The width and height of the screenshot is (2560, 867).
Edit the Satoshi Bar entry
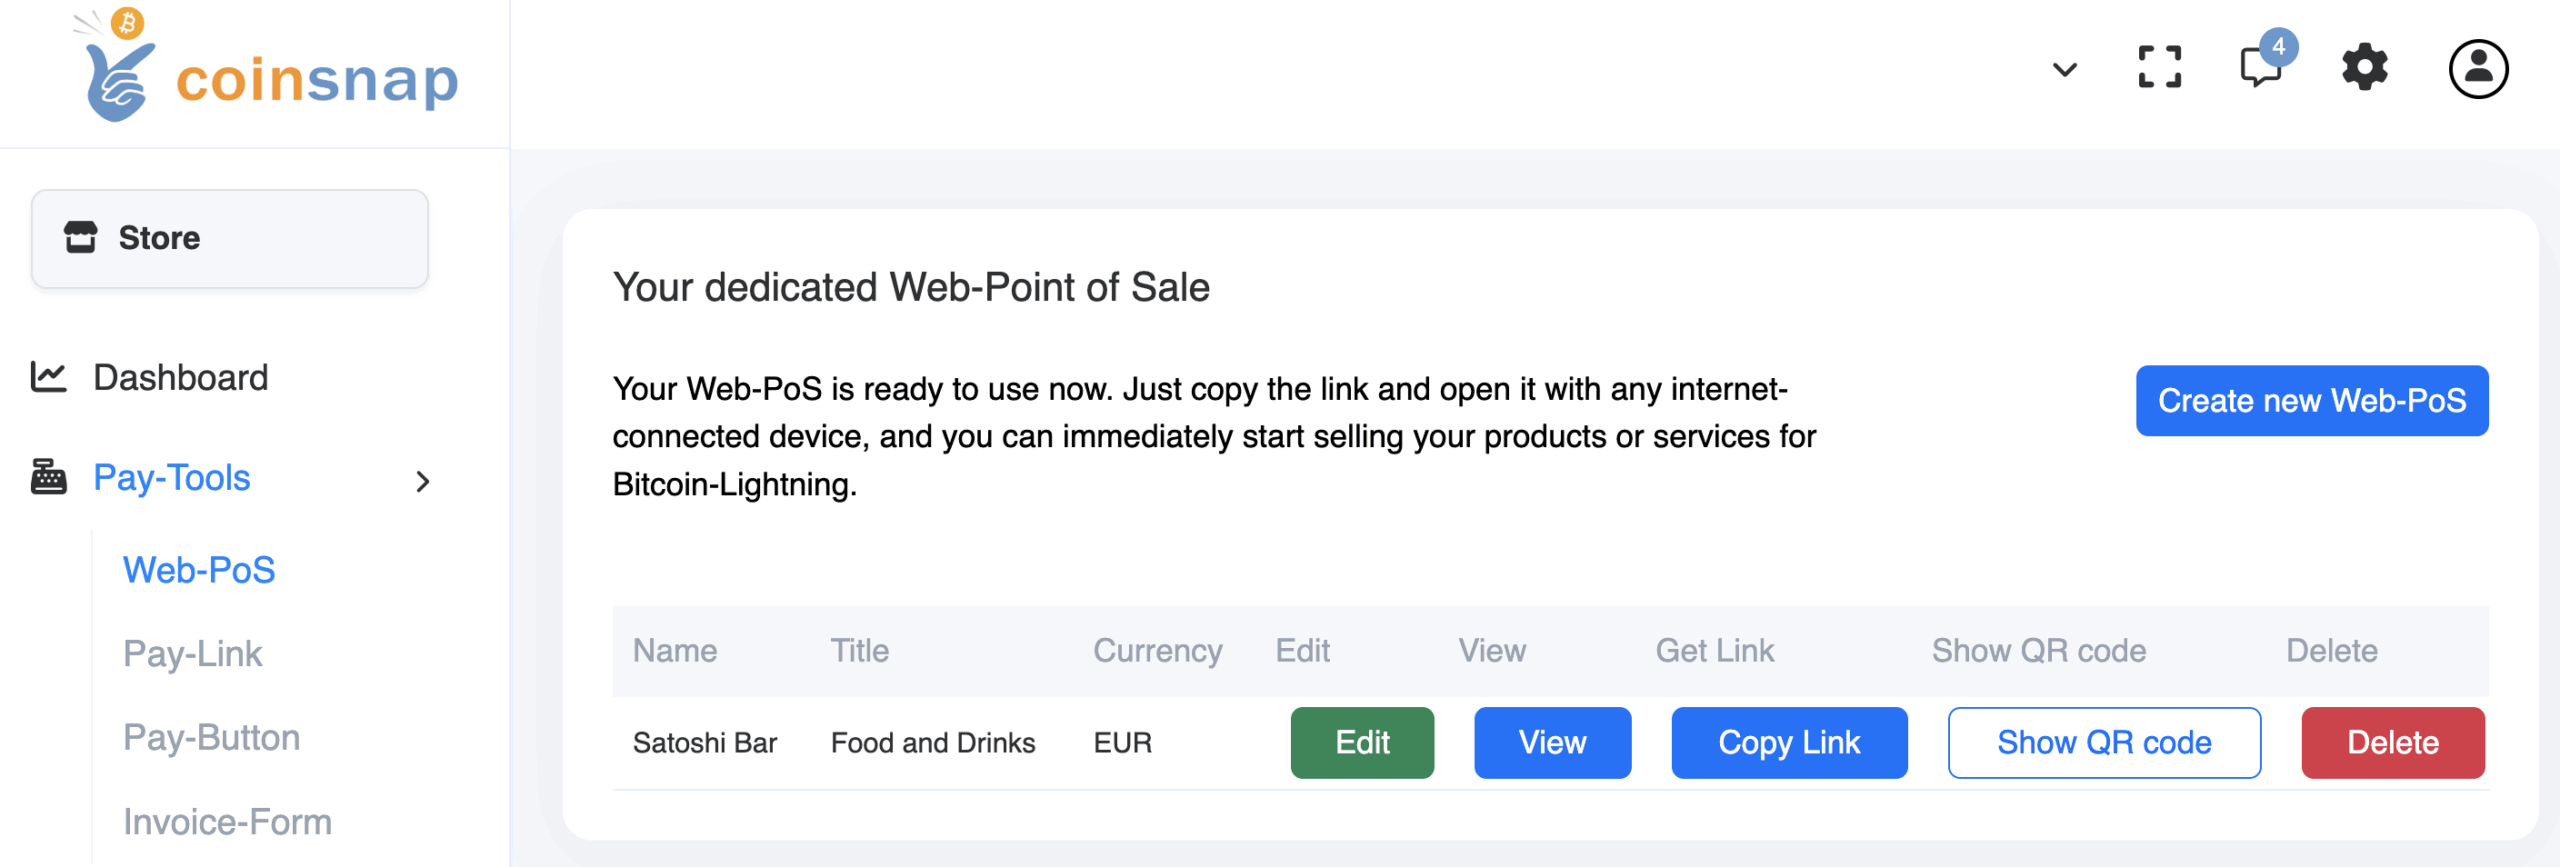pos(1361,742)
